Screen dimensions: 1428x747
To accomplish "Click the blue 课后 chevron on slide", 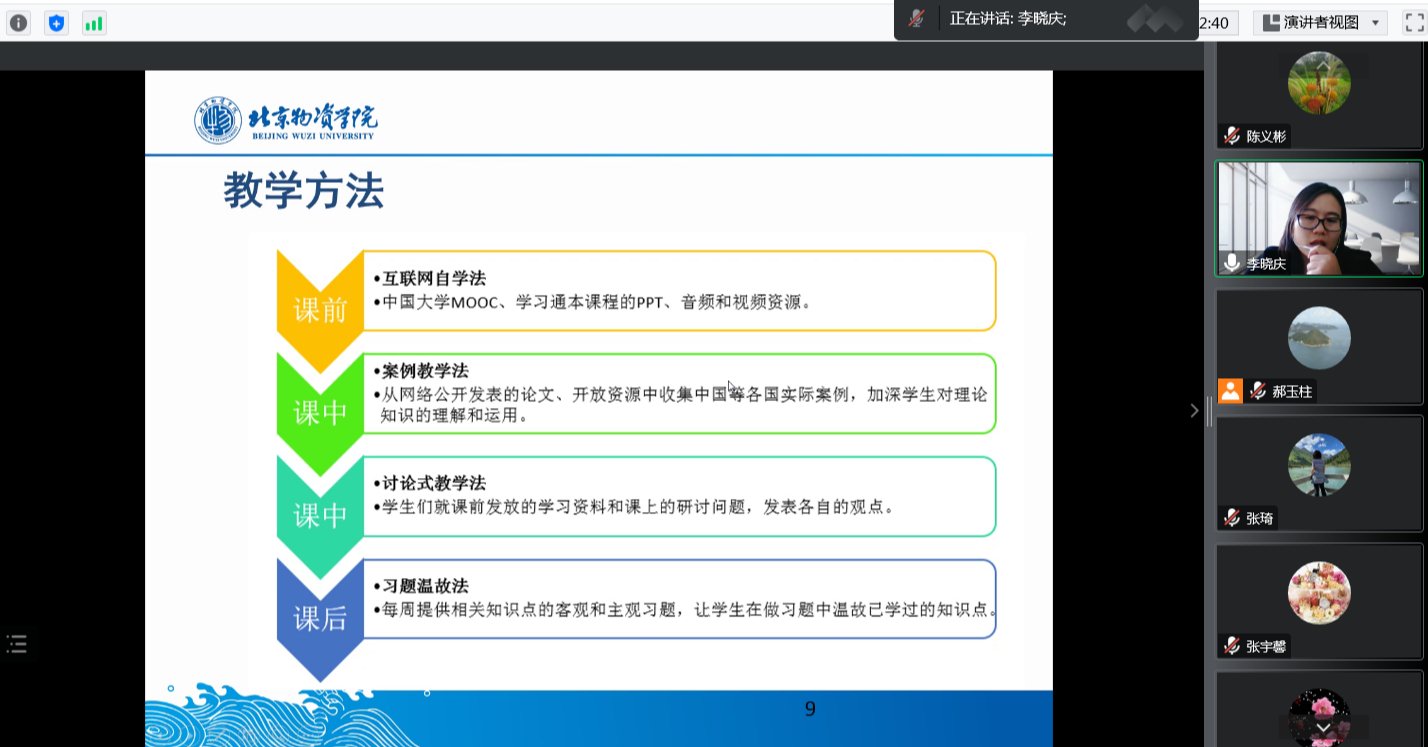I will pos(320,618).
